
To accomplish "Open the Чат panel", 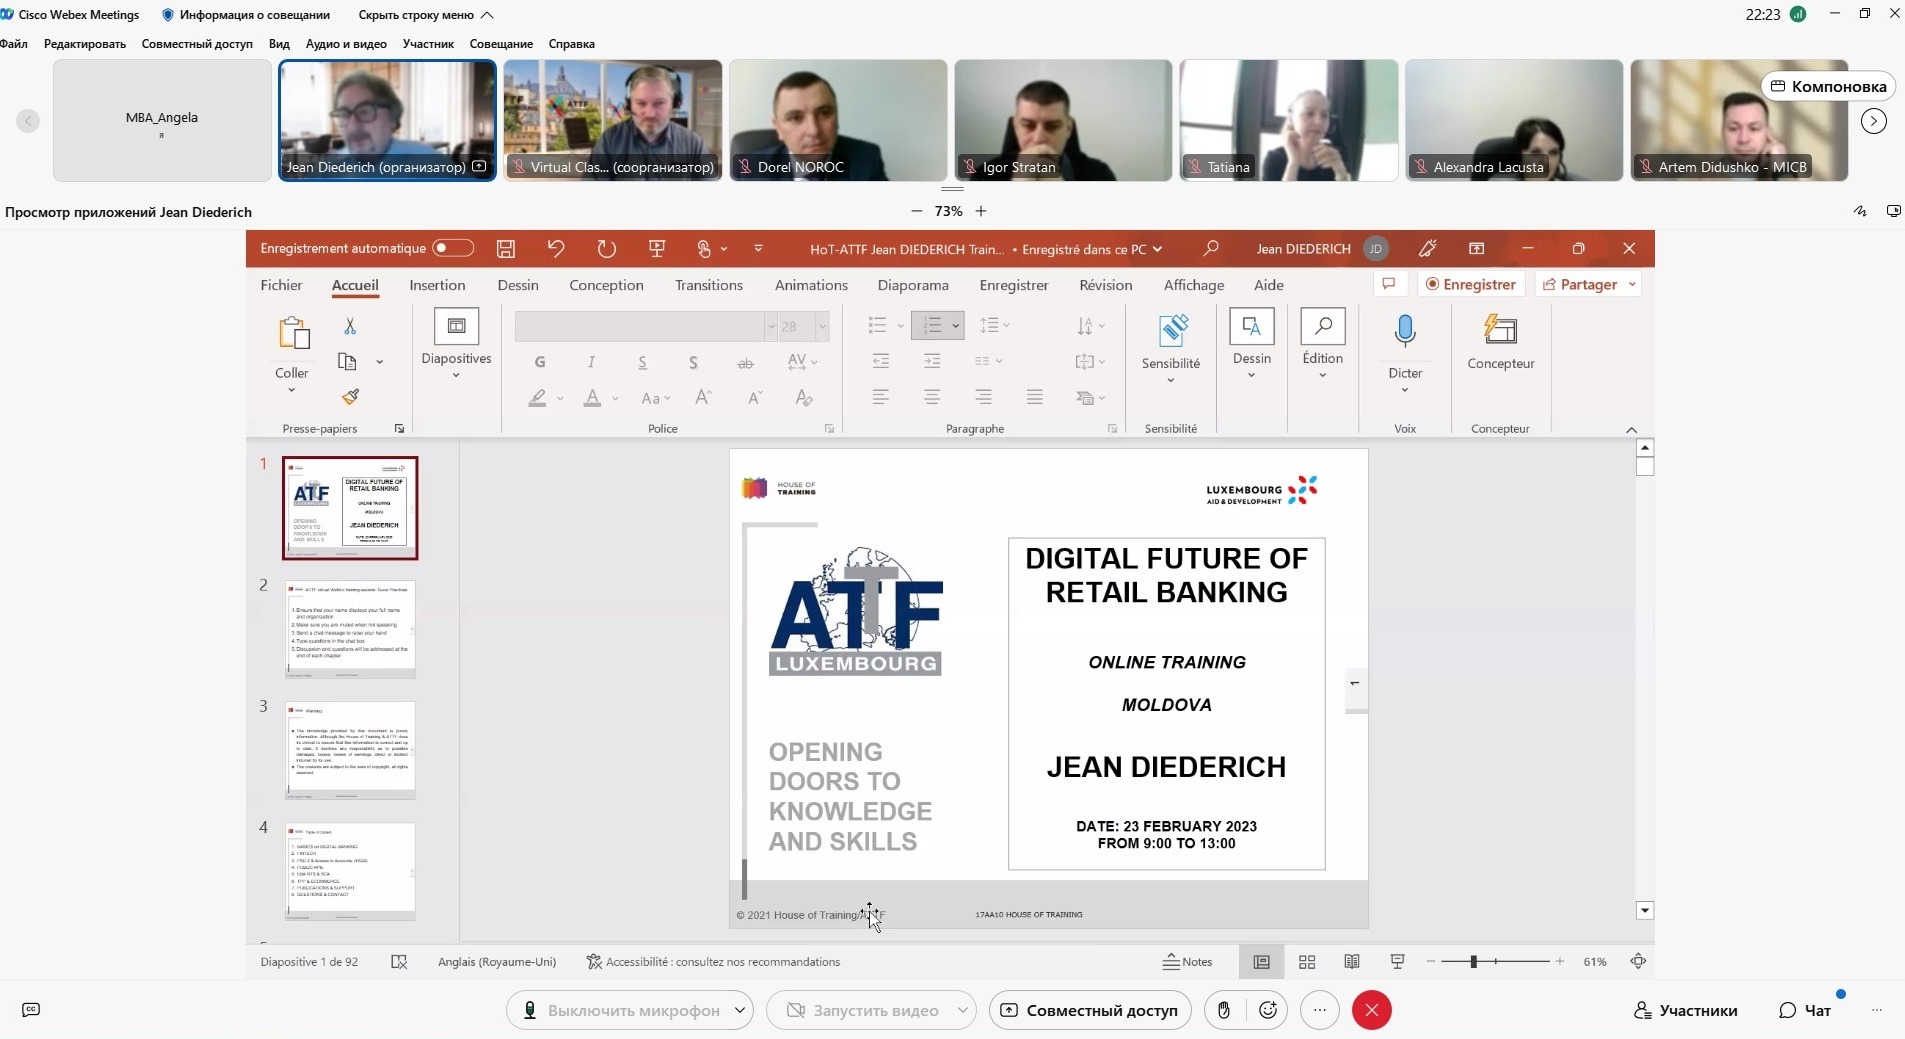I will [1805, 1010].
